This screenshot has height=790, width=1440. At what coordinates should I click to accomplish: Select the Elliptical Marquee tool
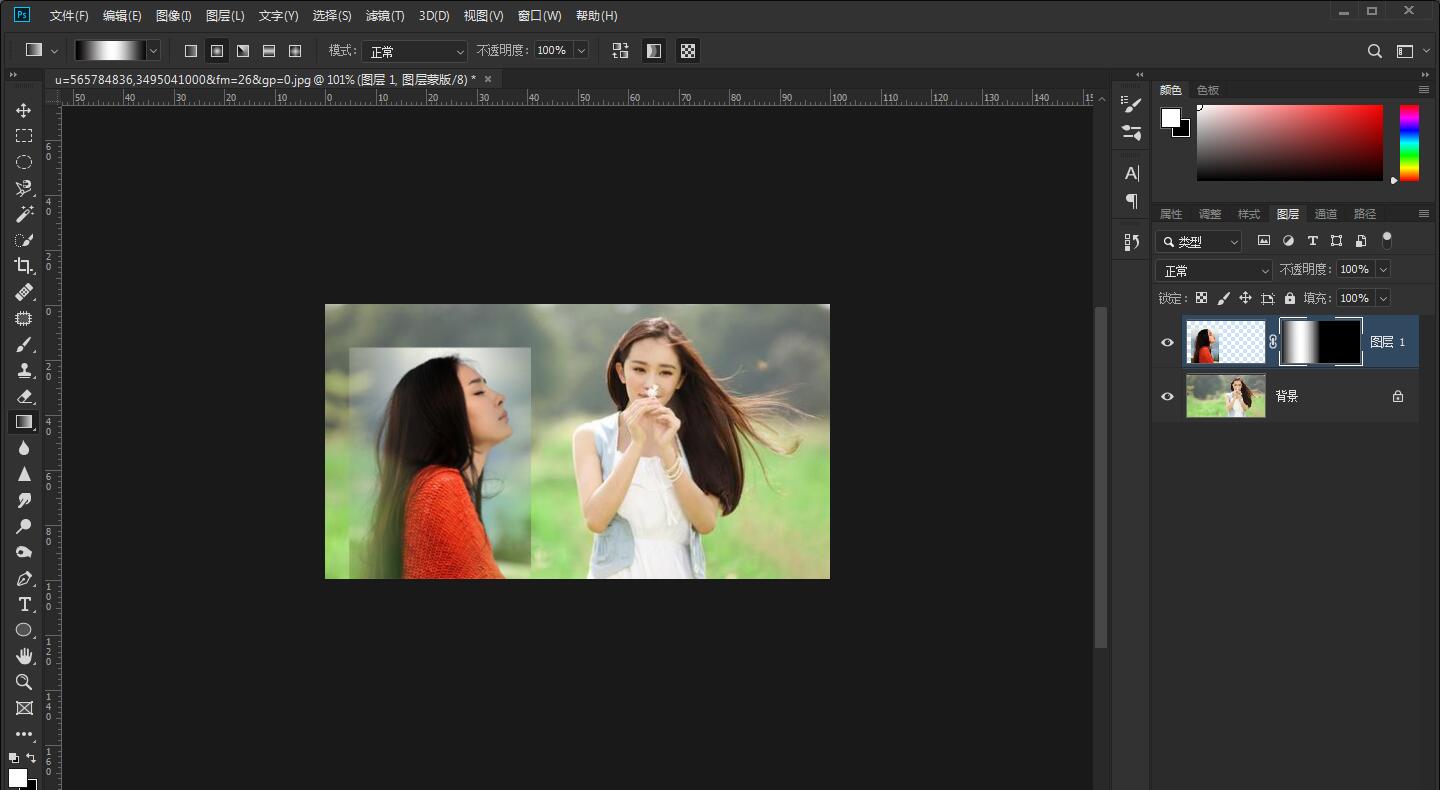point(24,162)
